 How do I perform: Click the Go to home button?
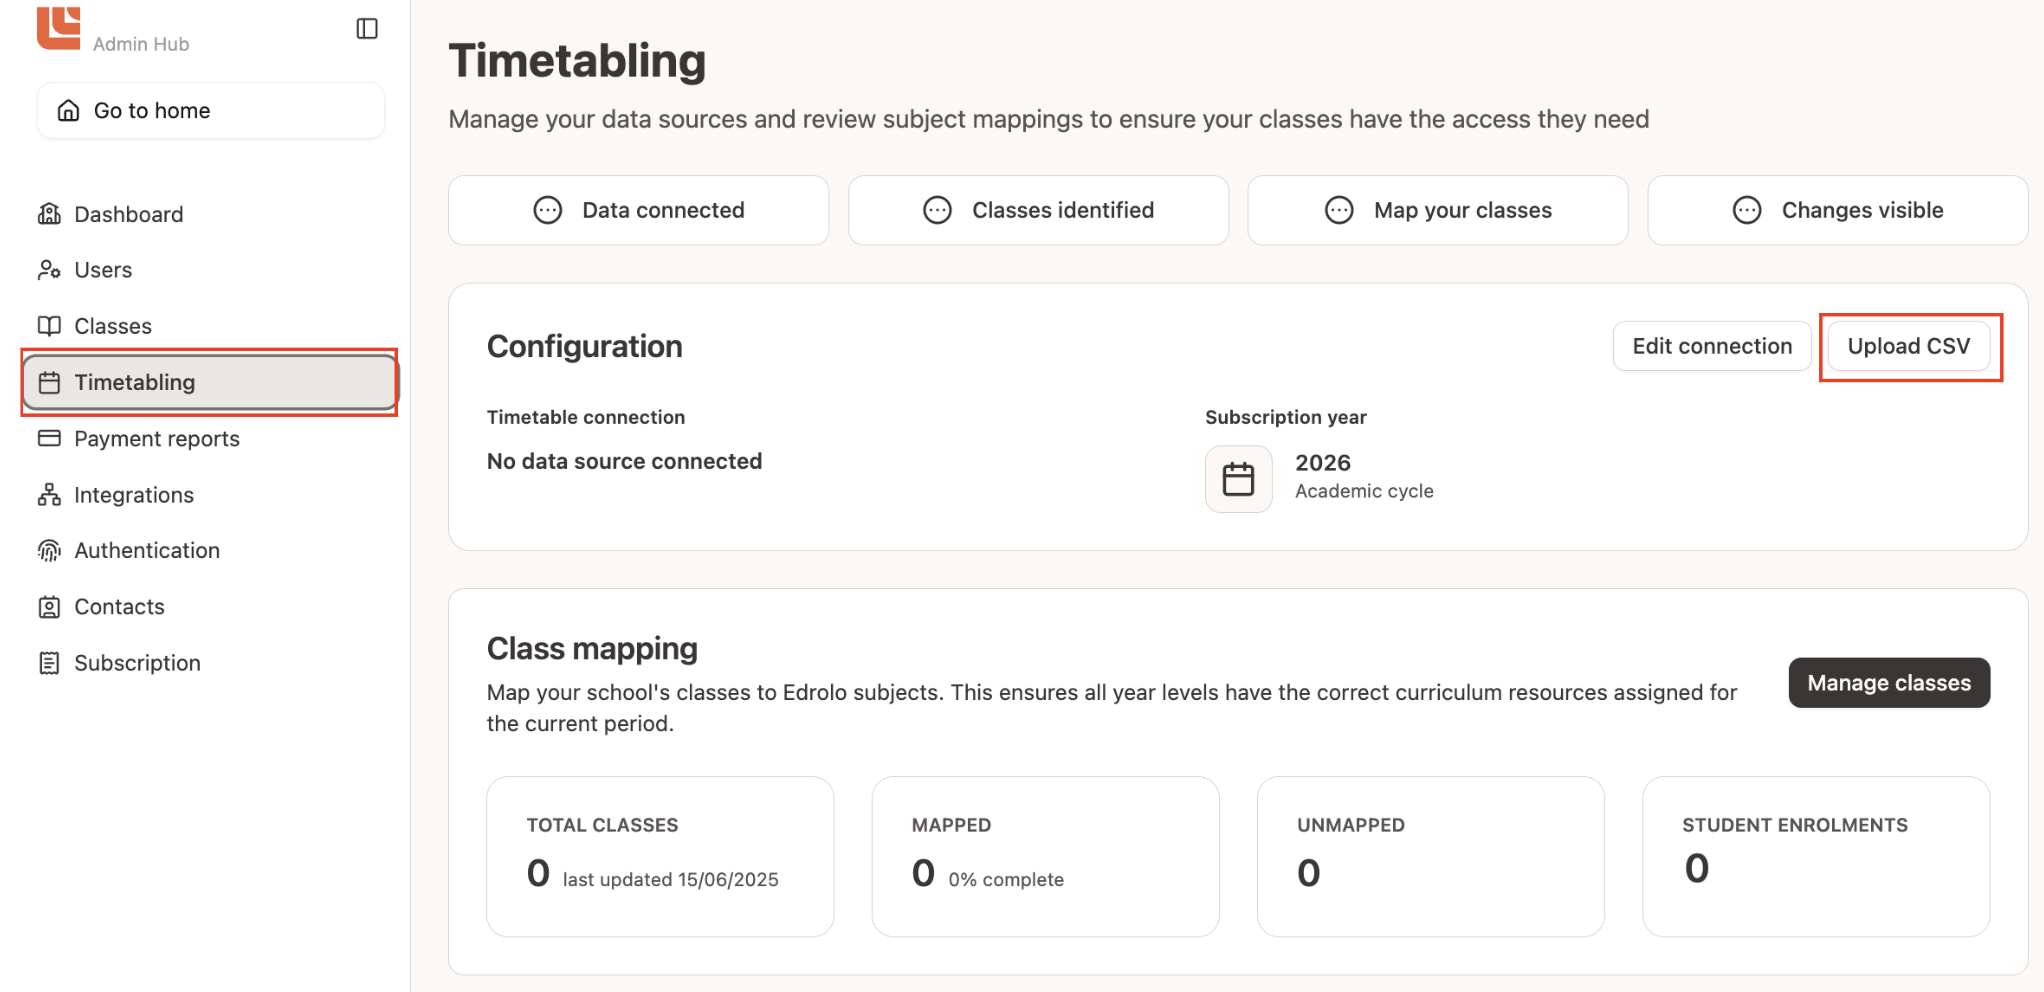tap(211, 110)
